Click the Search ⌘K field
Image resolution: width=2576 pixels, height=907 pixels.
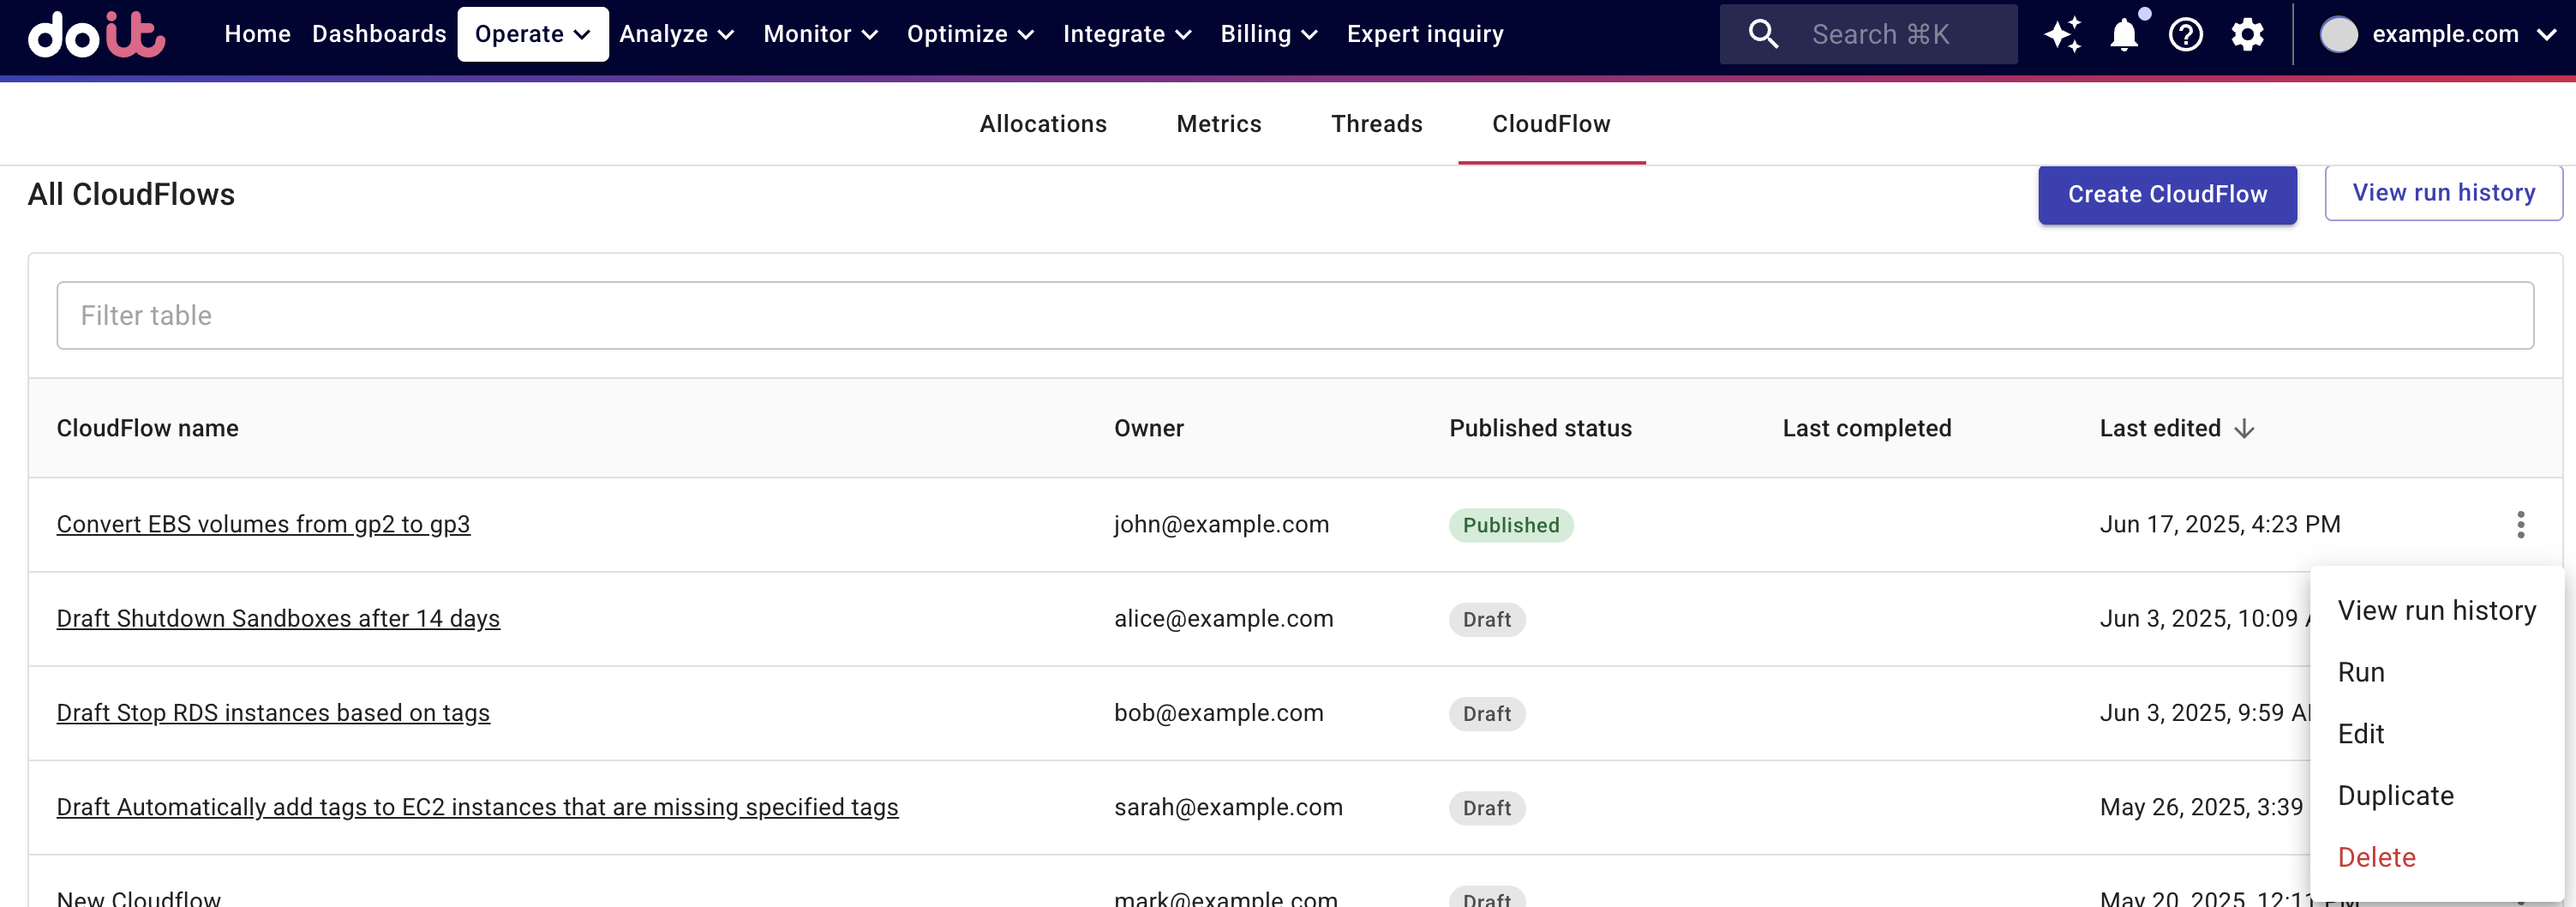1868,34
